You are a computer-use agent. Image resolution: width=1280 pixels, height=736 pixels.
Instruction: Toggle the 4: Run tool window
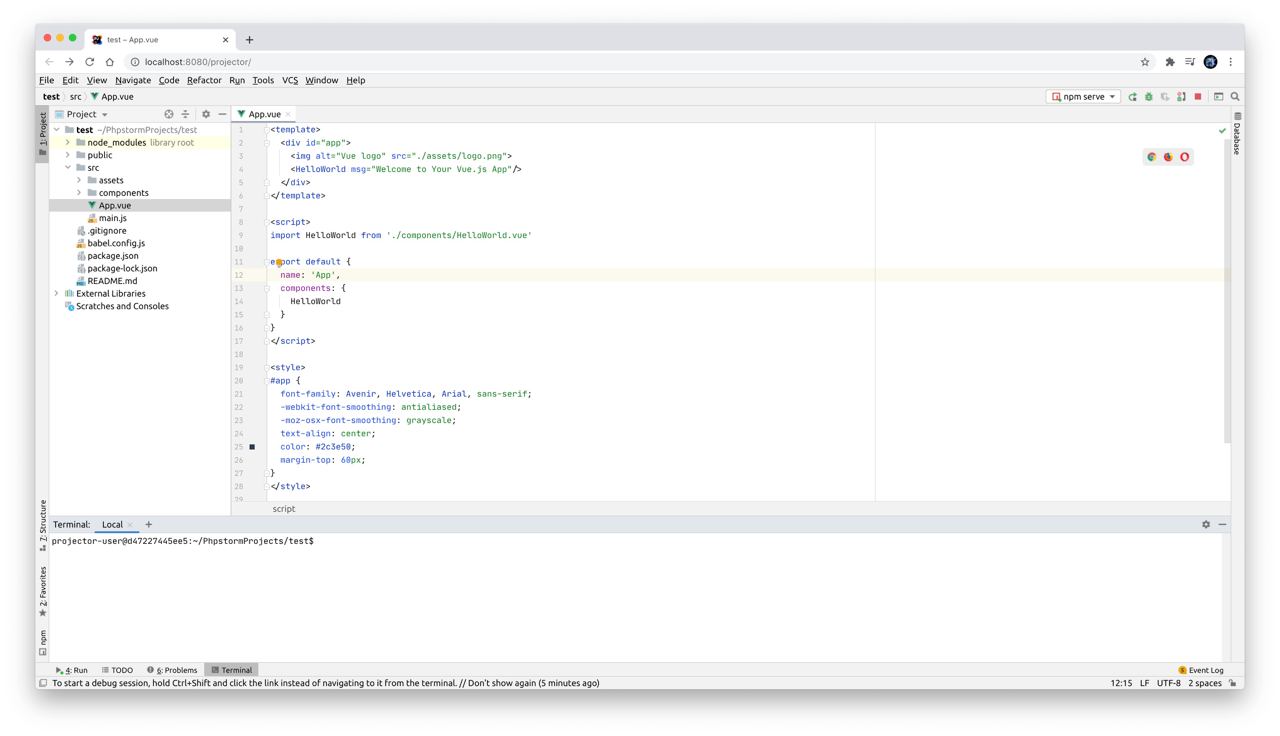tap(72, 670)
